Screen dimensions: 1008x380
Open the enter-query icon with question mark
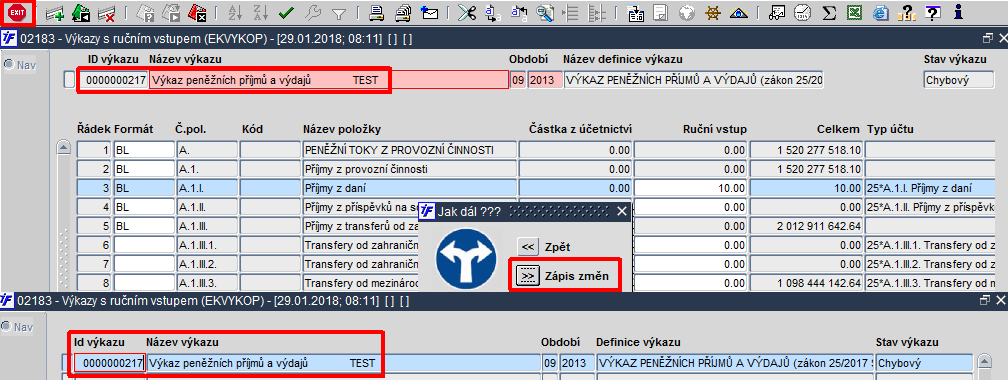(146, 12)
